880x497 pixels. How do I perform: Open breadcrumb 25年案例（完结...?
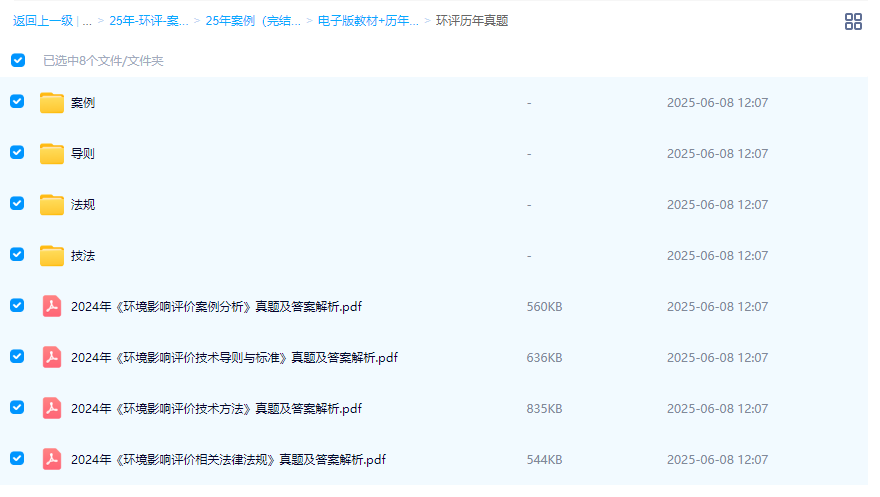[x=253, y=21]
